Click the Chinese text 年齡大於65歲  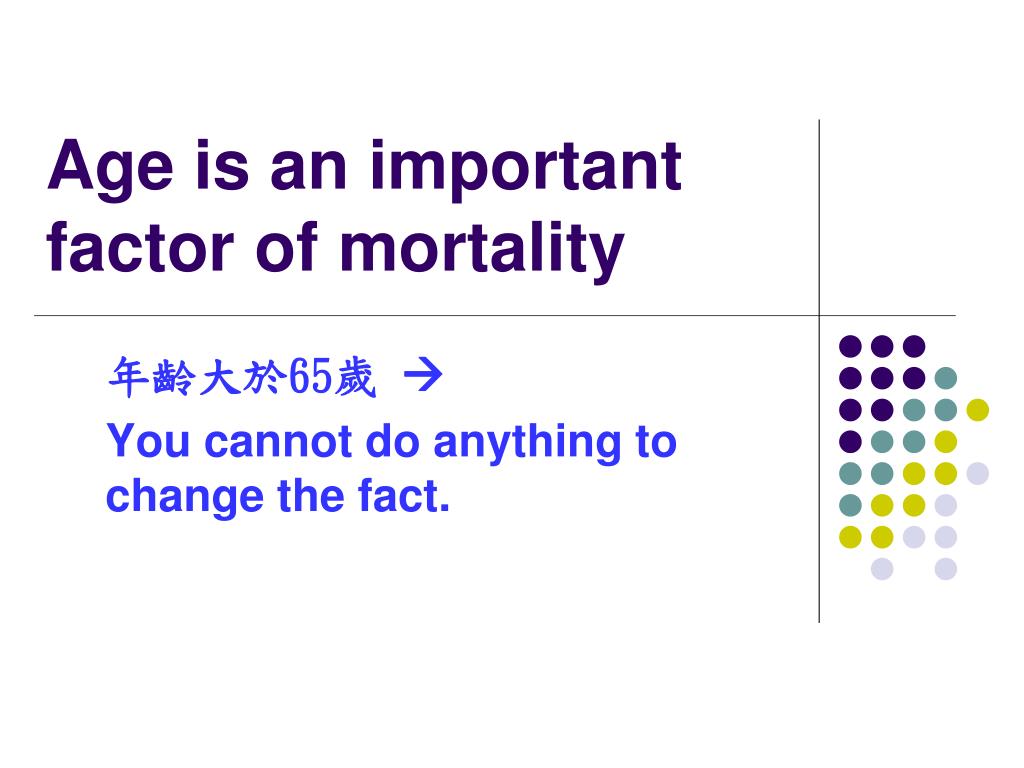point(242,377)
